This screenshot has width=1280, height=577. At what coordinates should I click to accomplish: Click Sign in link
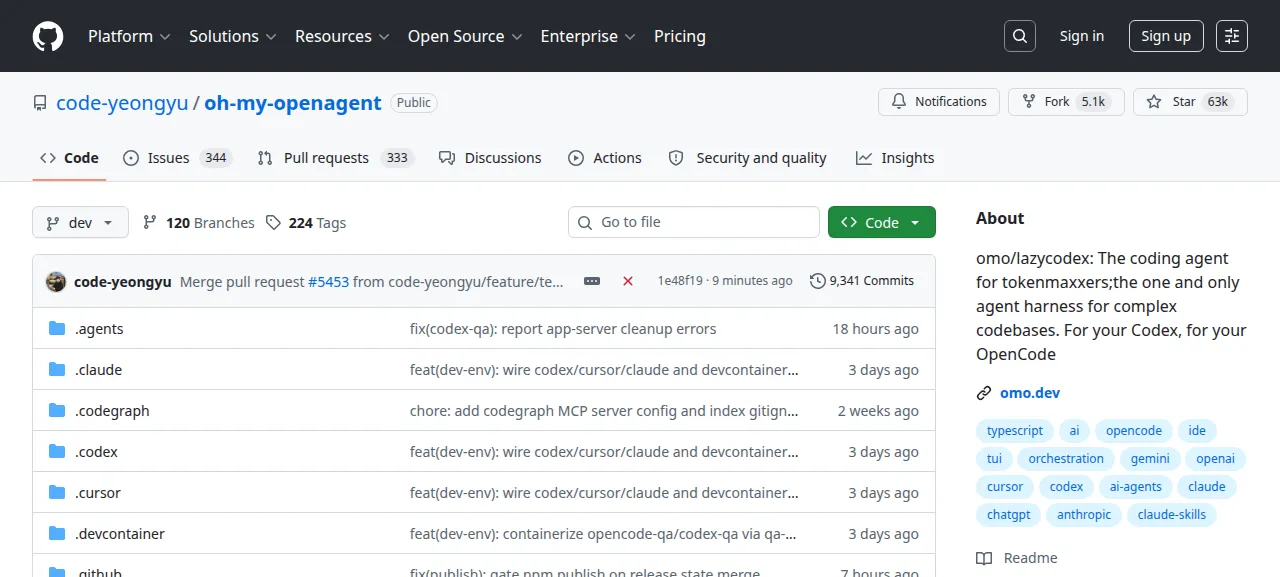point(1082,36)
